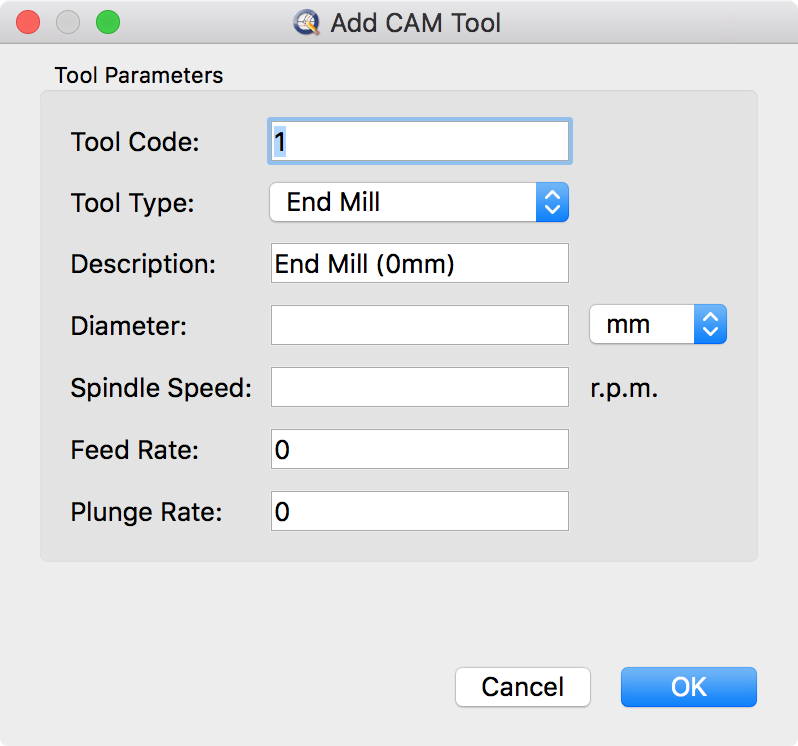Viewport: 798px width, 746px height.
Task: Click the empty Diameter input field
Action: tap(420, 325)
